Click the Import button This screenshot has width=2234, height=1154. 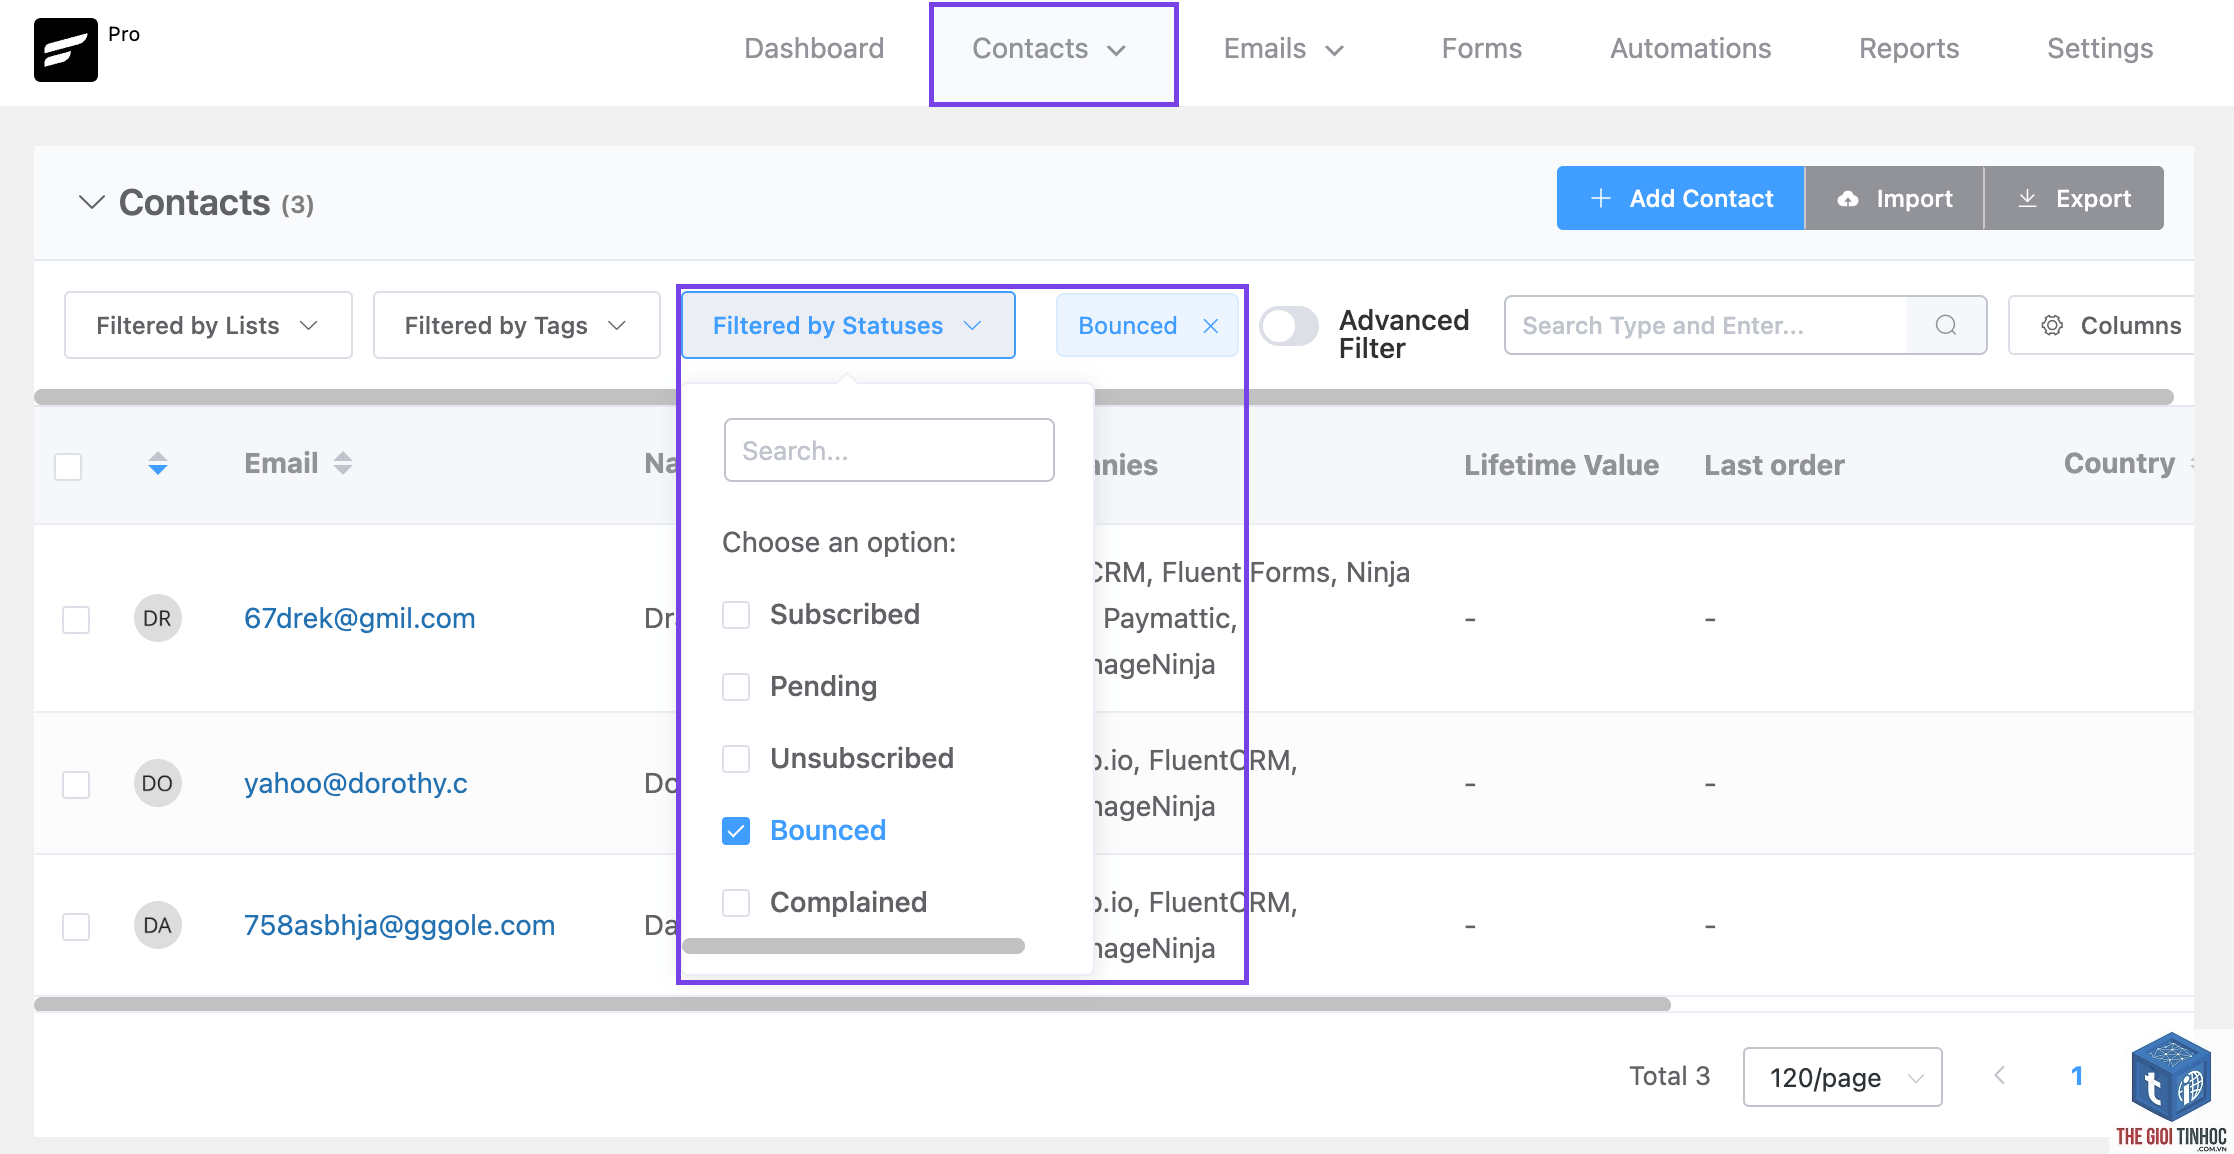click(1894, 198)
